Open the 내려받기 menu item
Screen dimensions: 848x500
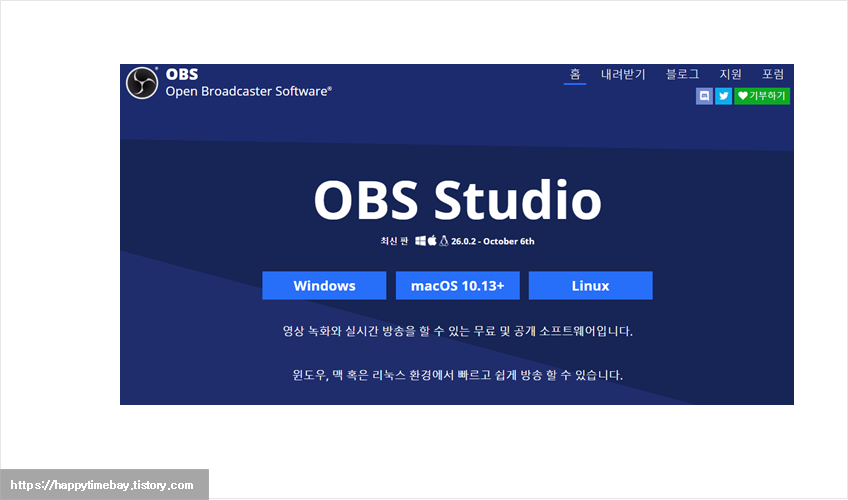[x=623, y=74]
